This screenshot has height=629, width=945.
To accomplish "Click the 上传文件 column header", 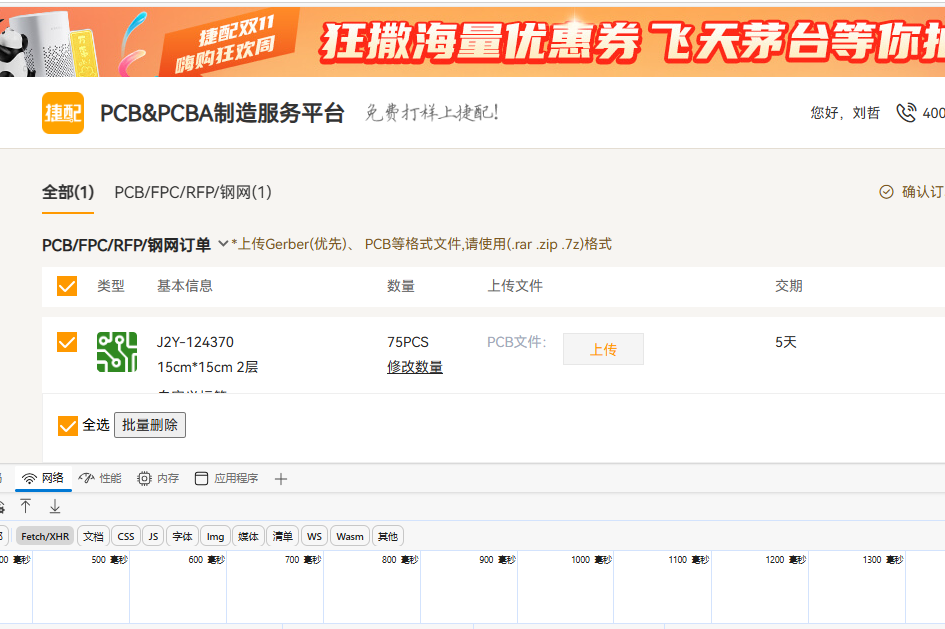I will tap(515, 286).
